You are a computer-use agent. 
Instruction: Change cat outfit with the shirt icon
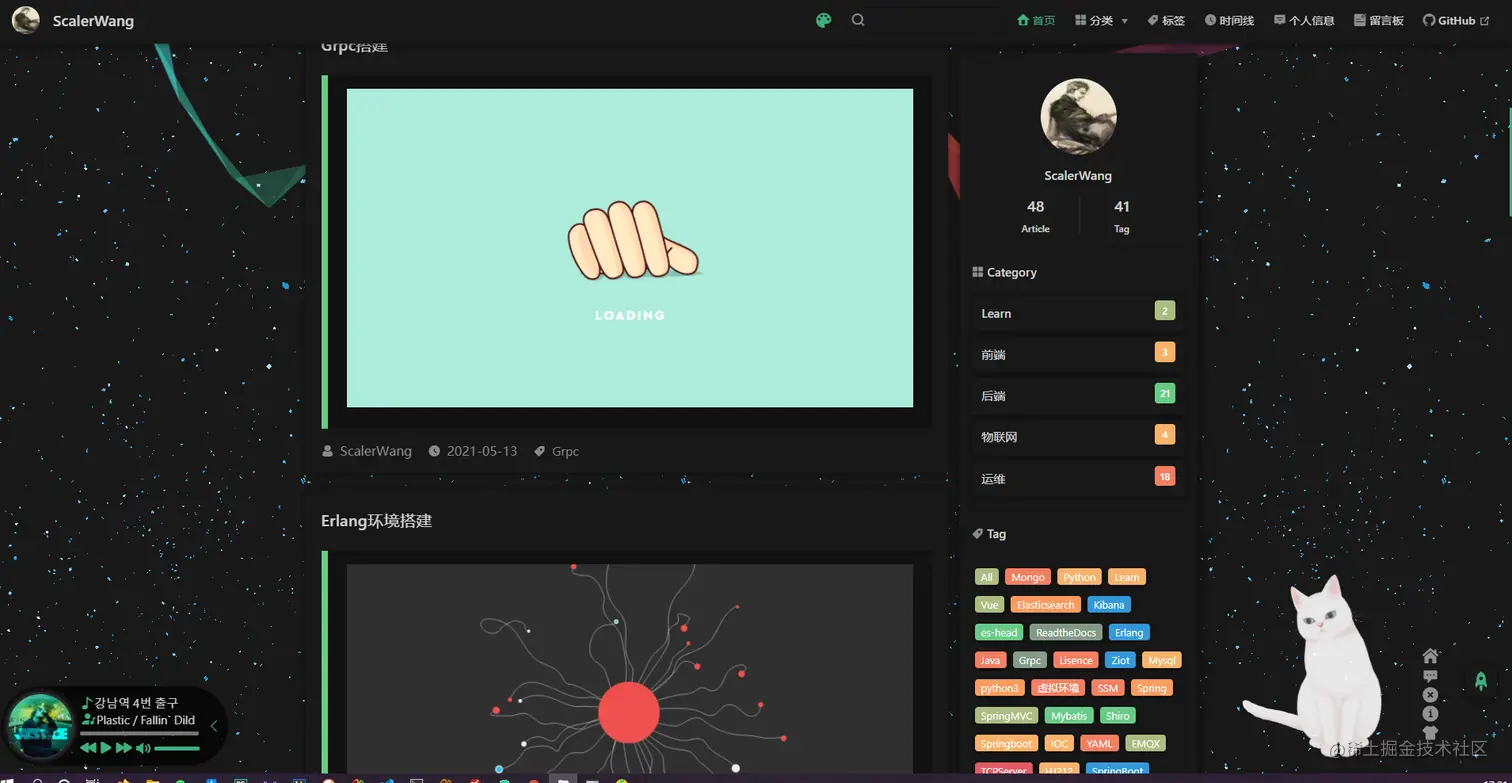pyautogui.click(x=1430, y=733)
